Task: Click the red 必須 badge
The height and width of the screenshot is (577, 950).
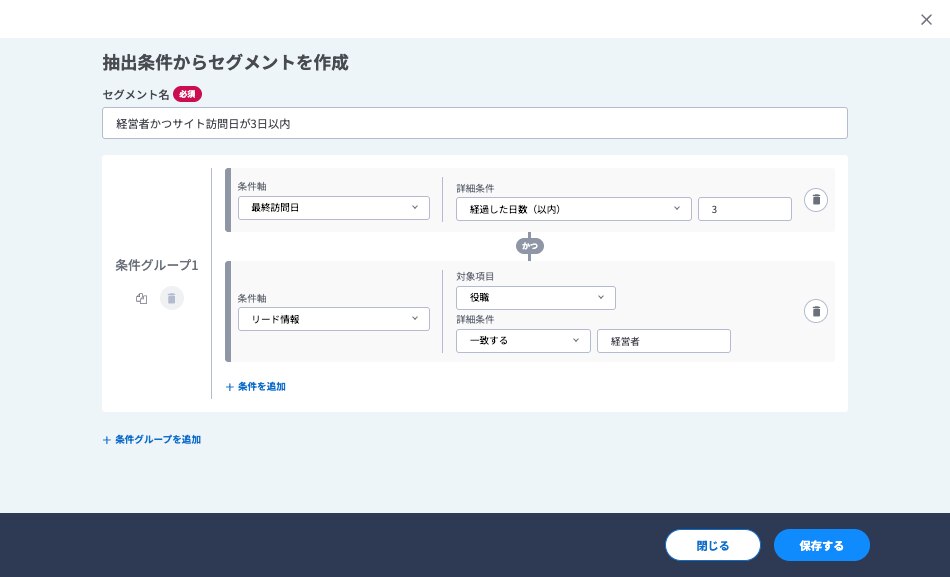Action: click(187, 94)
